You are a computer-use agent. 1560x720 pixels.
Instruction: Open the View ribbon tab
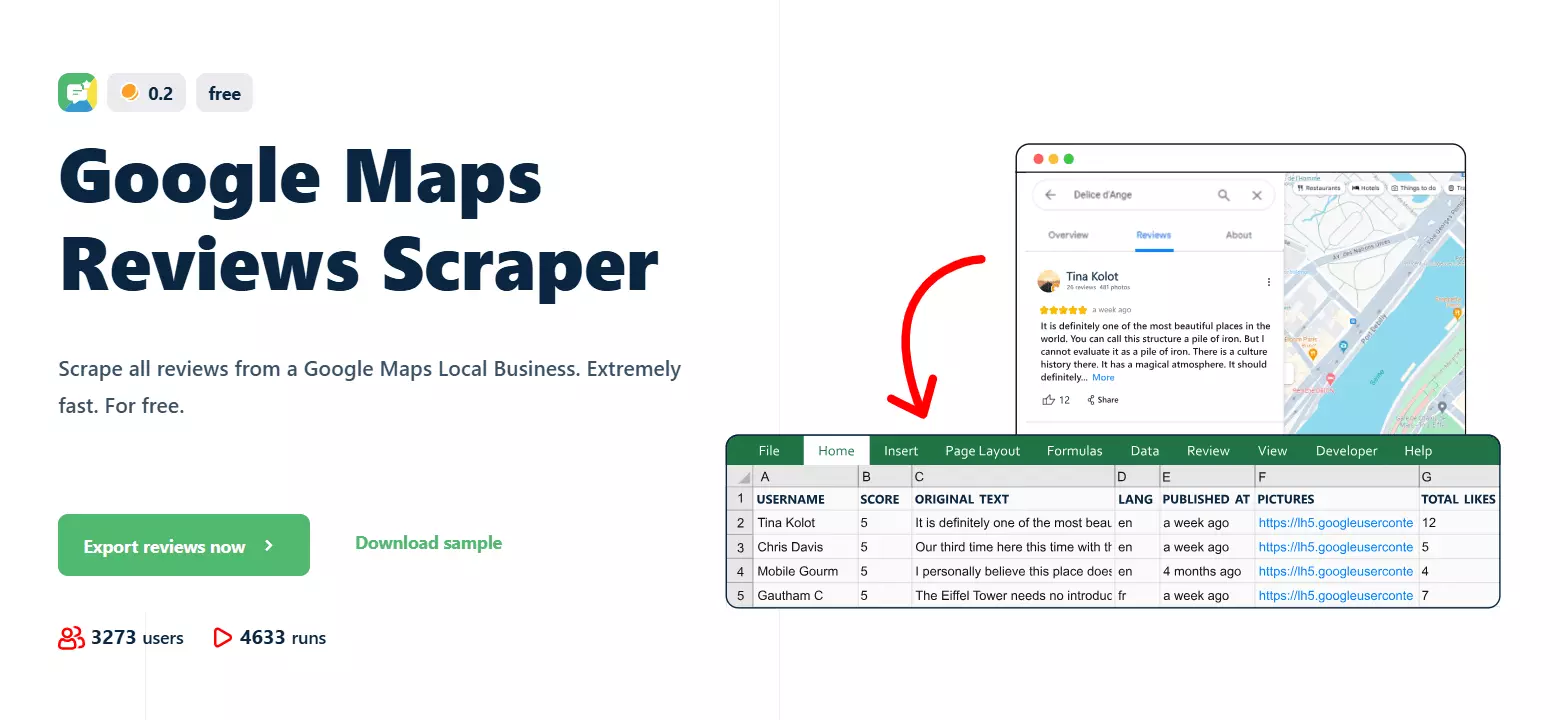(1273, 451)
